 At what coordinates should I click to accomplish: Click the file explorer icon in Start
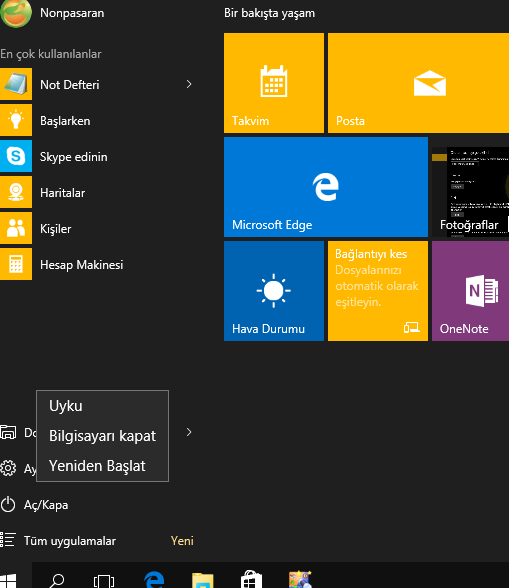8,432
